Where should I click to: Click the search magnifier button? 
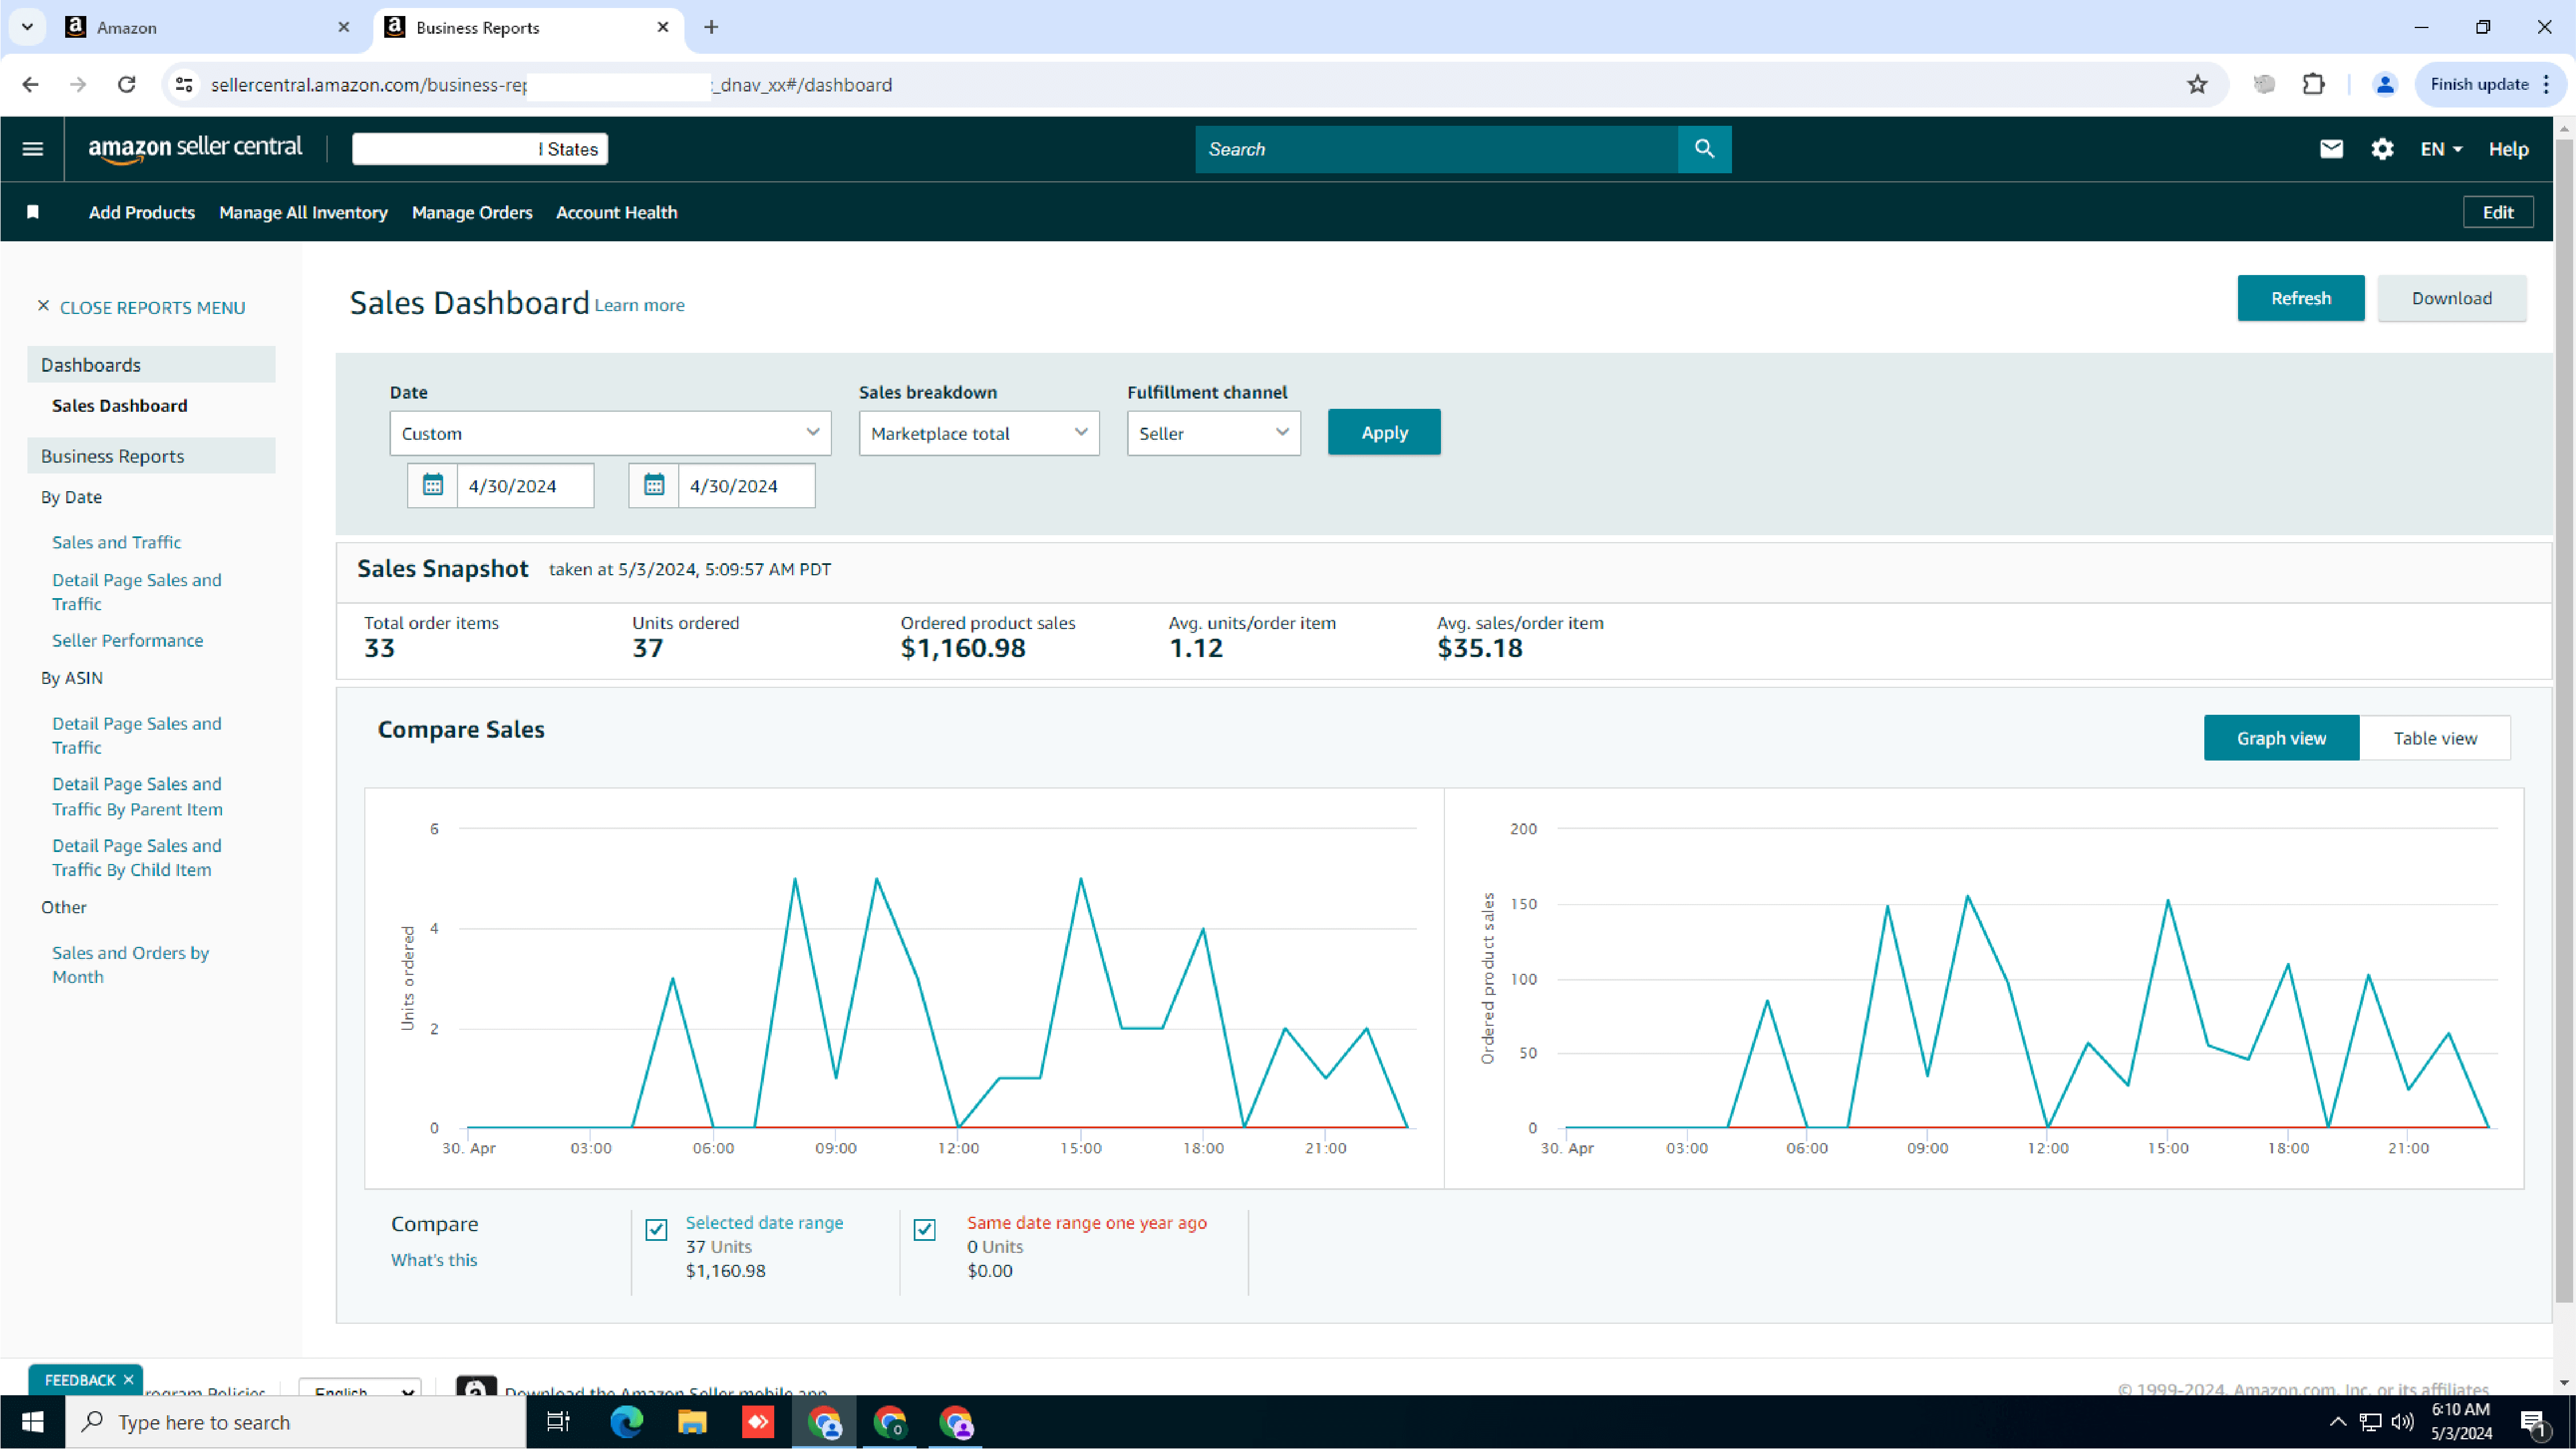1704,149
